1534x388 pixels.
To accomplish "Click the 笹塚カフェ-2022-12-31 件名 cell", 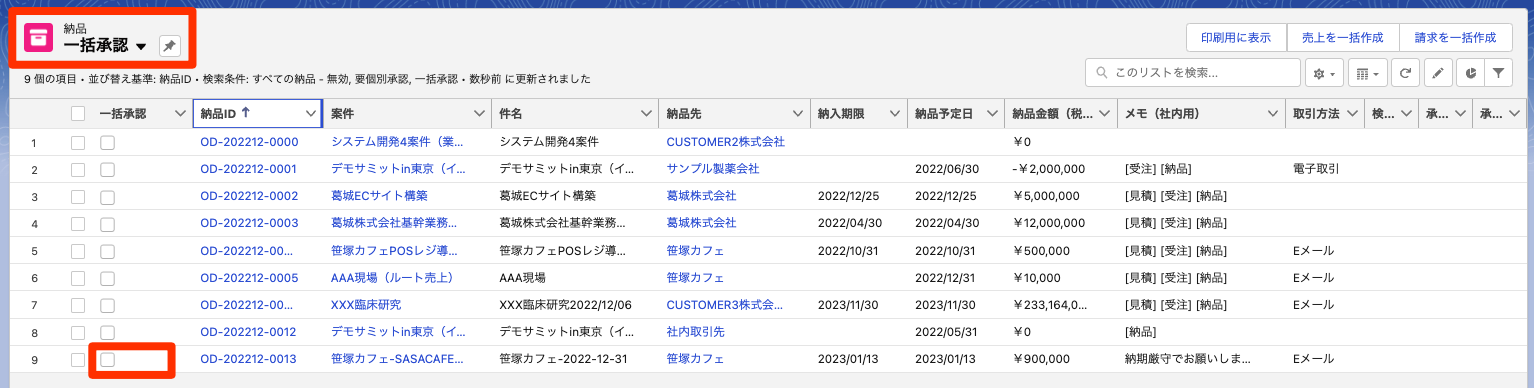I will [562, 359].
